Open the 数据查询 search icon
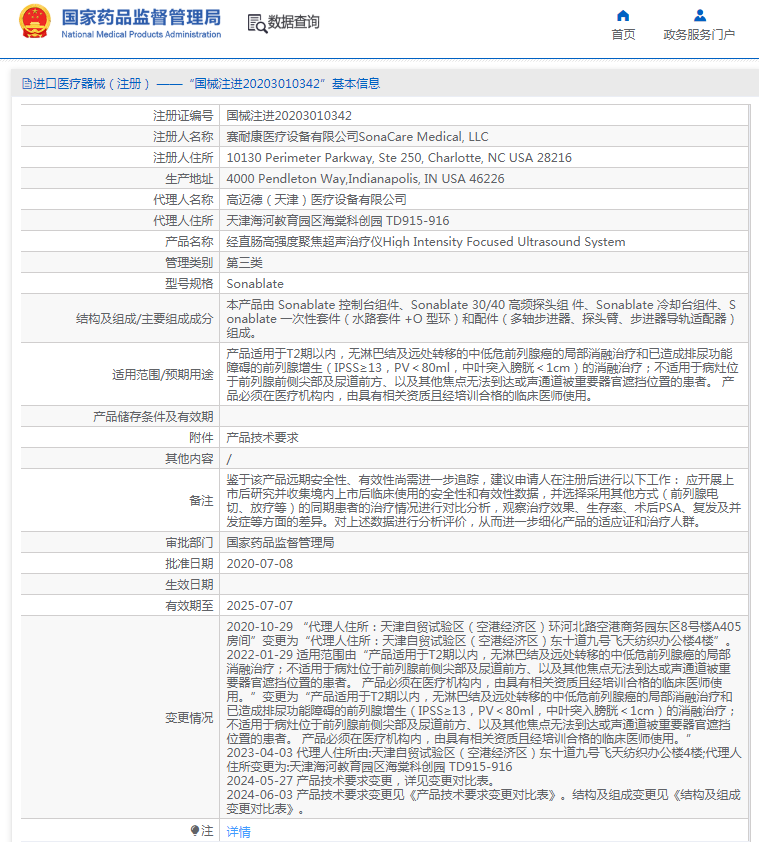 click(257, 23)
